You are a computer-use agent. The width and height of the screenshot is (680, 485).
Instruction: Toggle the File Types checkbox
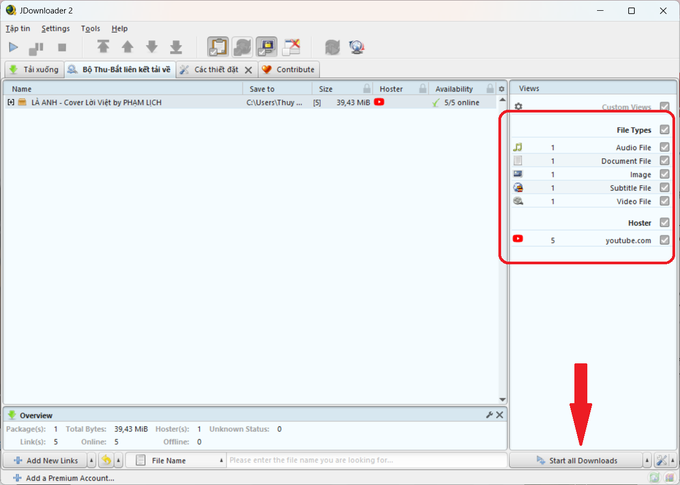664,130
